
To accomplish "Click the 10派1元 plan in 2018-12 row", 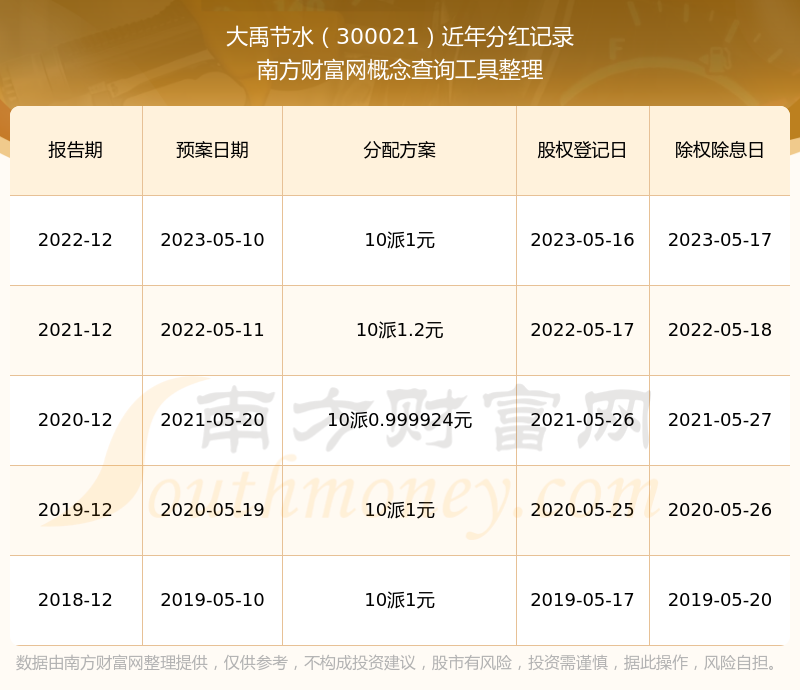I will (x=399, y=599).
